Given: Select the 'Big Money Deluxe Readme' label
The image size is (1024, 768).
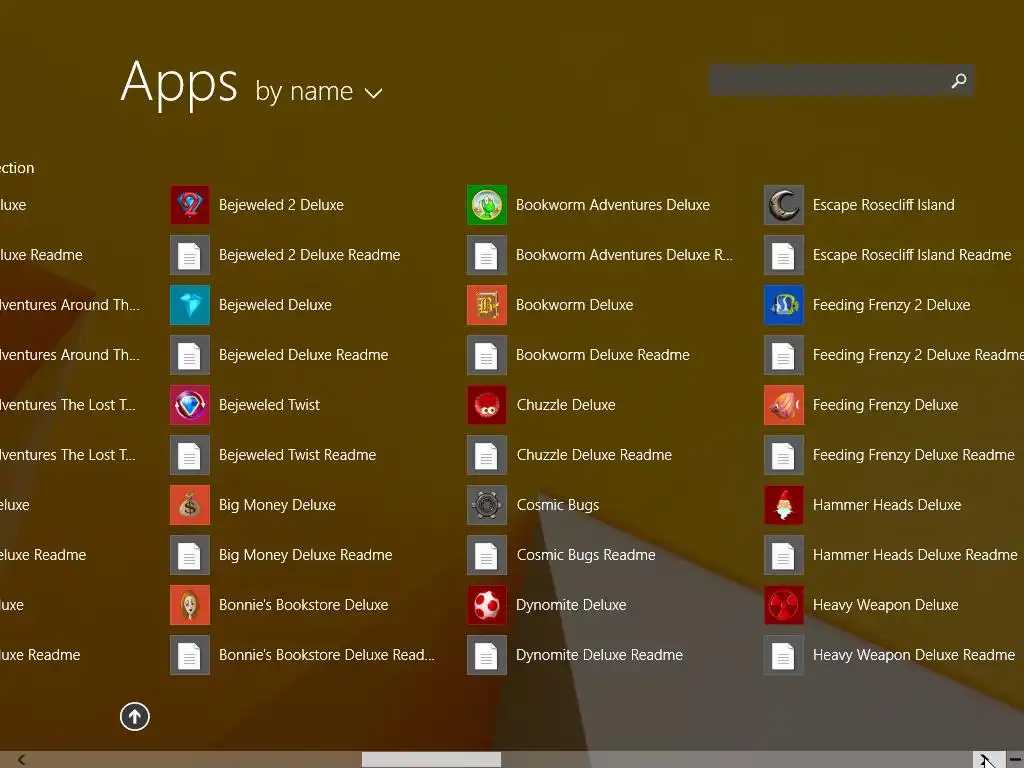Looking at the screenshot, I should pyautogui.click(x=306, y=555).
